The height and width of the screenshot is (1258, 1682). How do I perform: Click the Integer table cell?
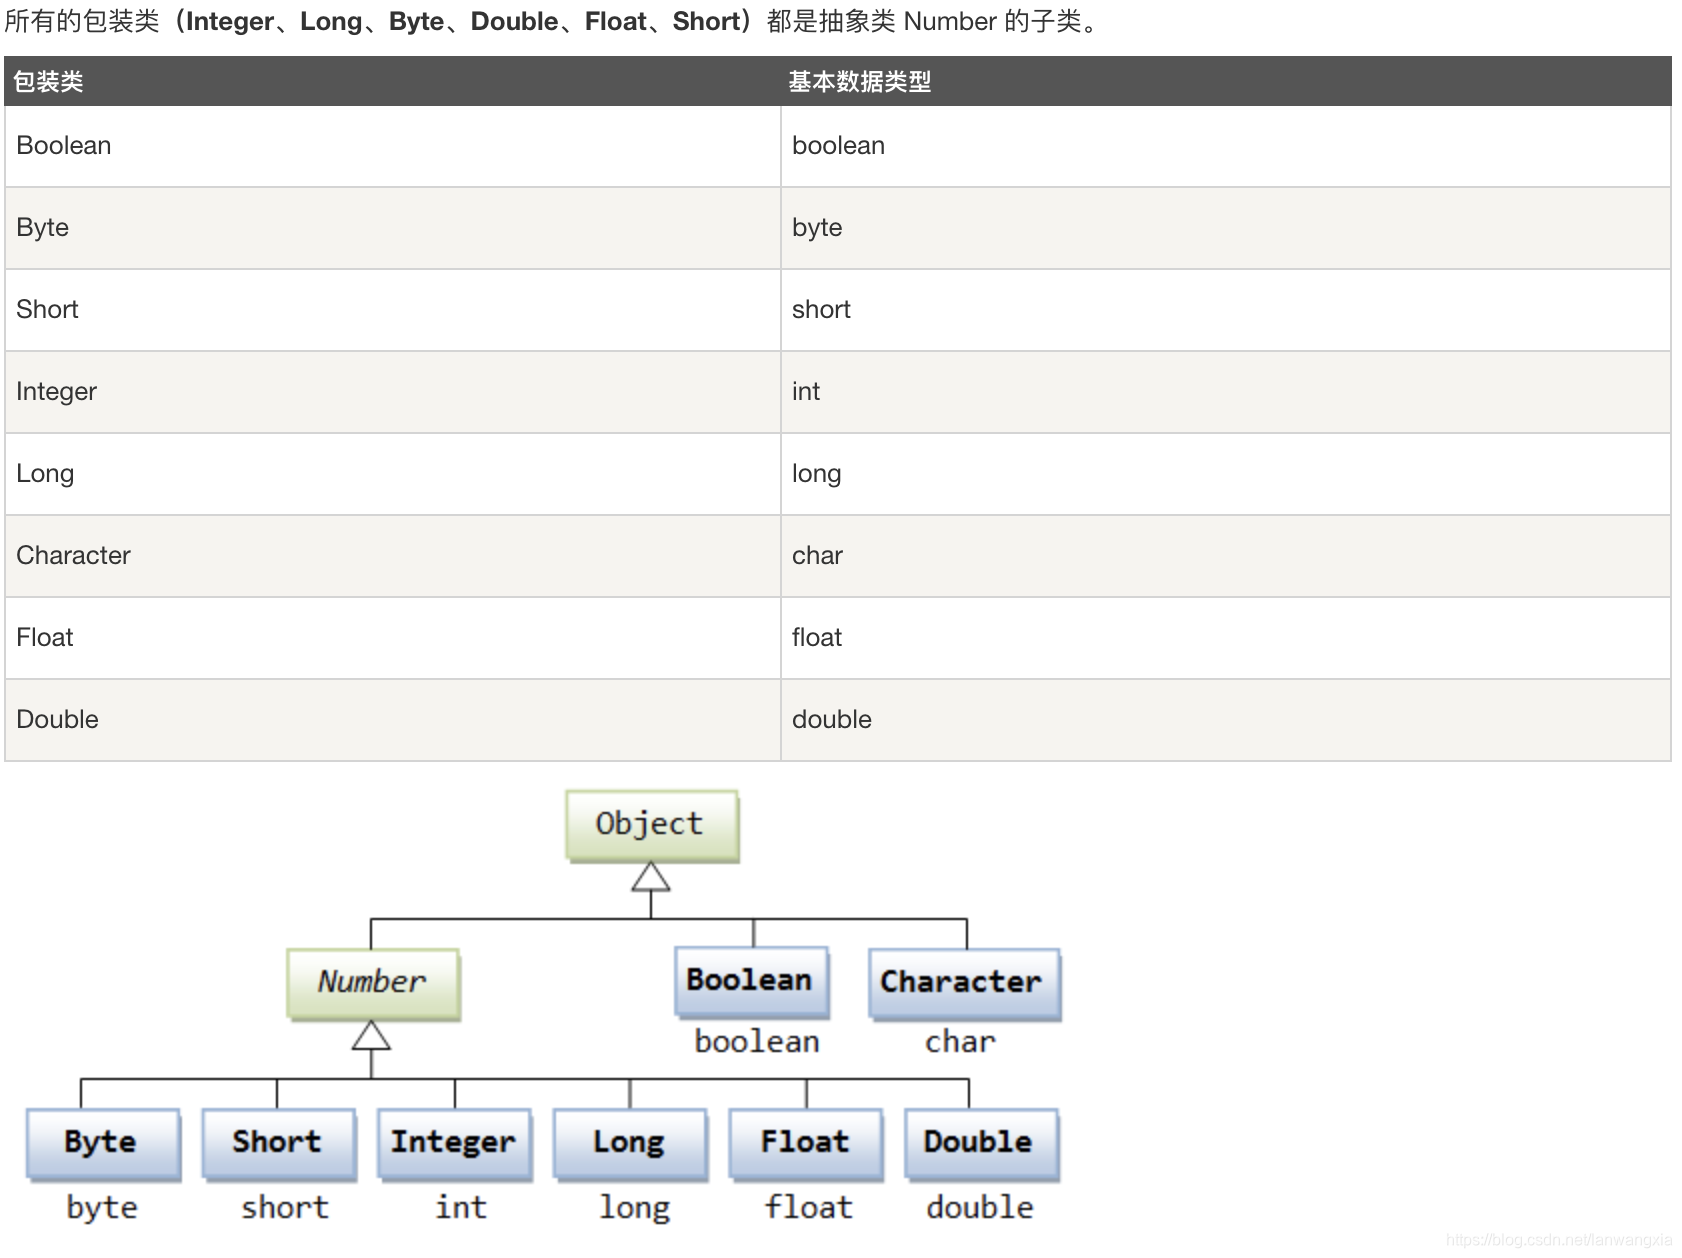coord(392,392)
